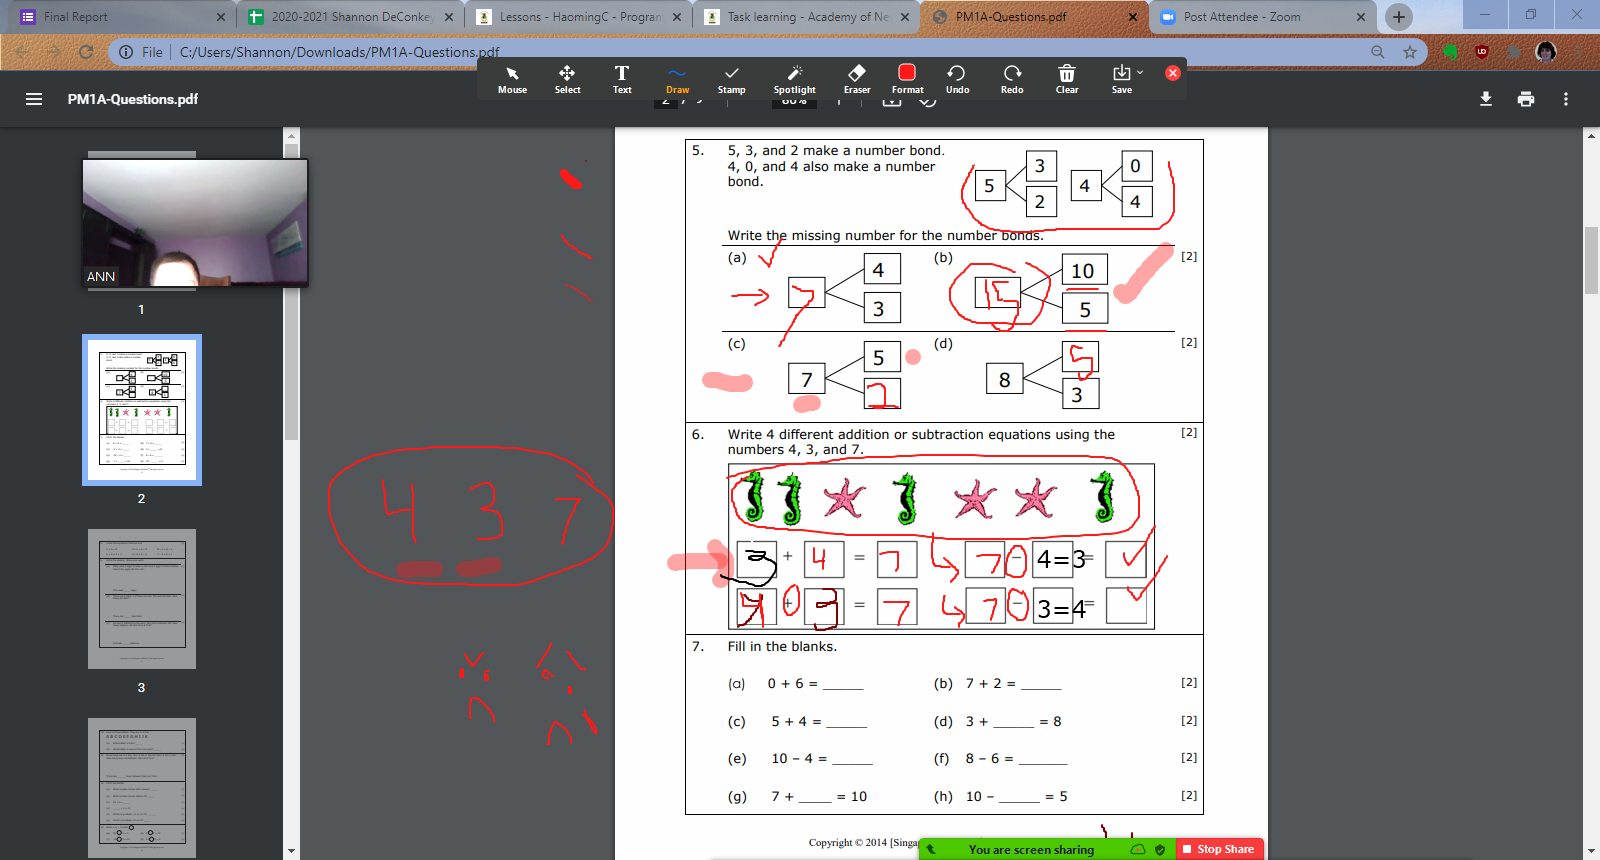Switch to the Final Report tab
1600x860 pixels.
point(122,17)
